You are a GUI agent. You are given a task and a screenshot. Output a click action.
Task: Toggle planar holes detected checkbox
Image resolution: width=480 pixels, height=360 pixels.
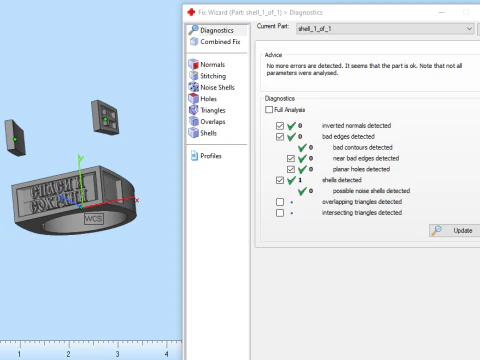[x=291, y=169]
